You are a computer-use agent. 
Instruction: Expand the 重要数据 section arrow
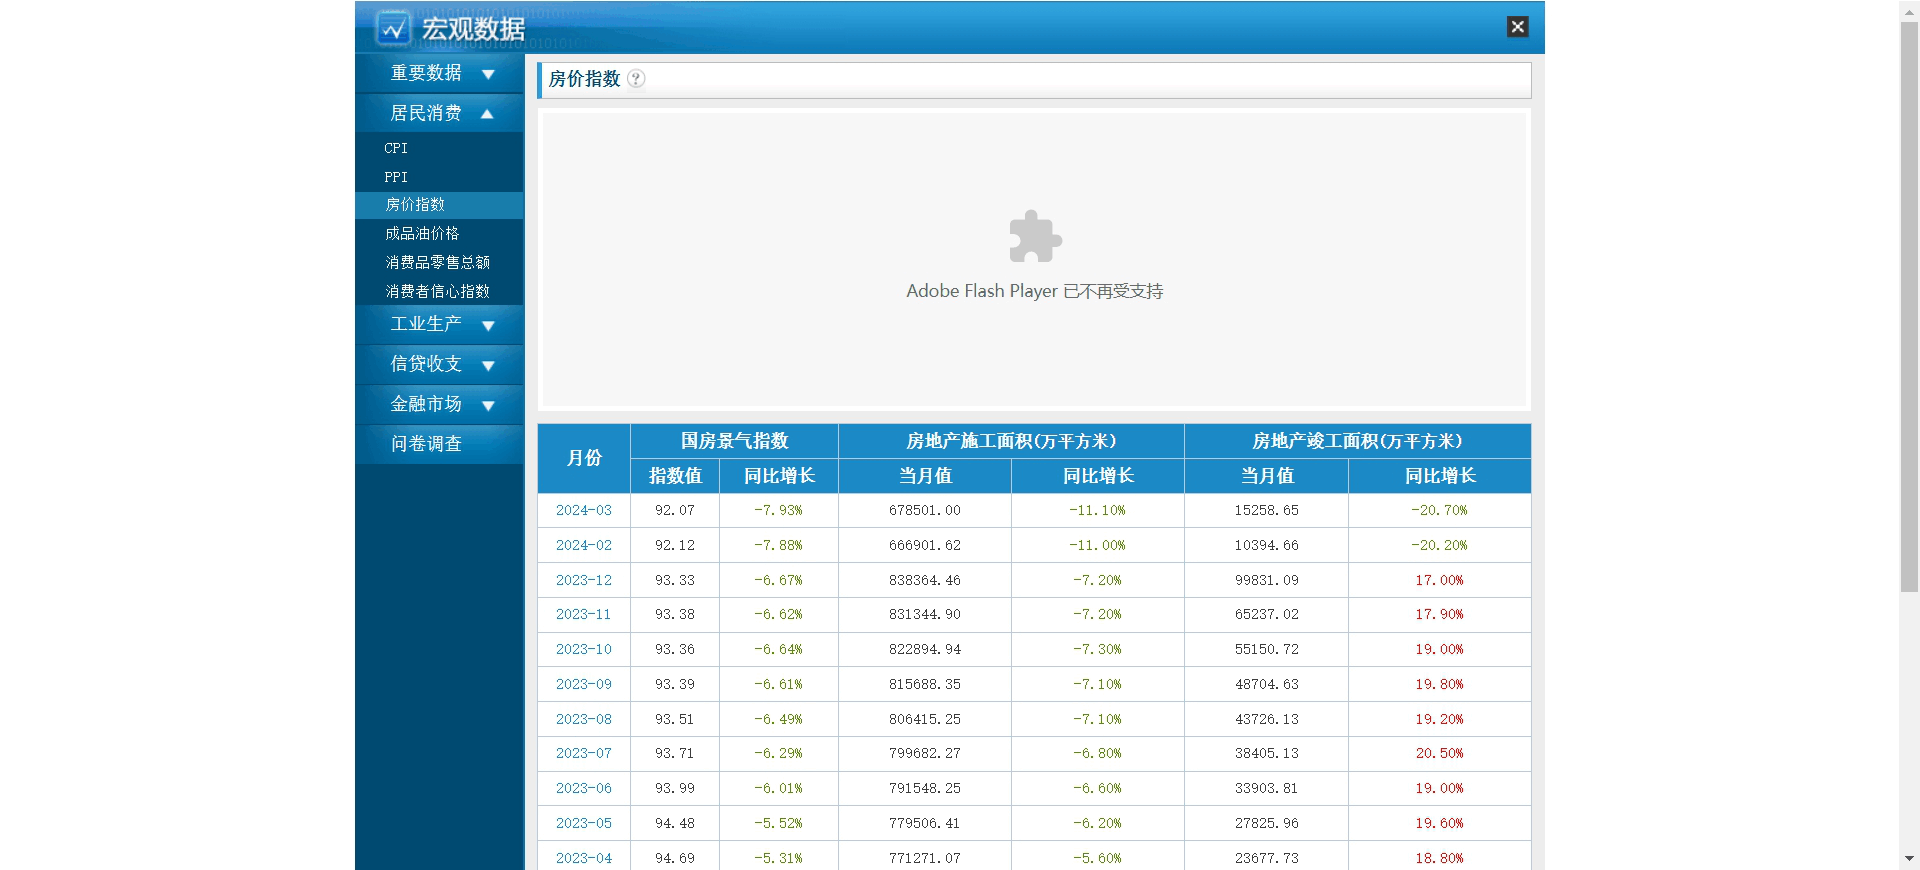488,74
